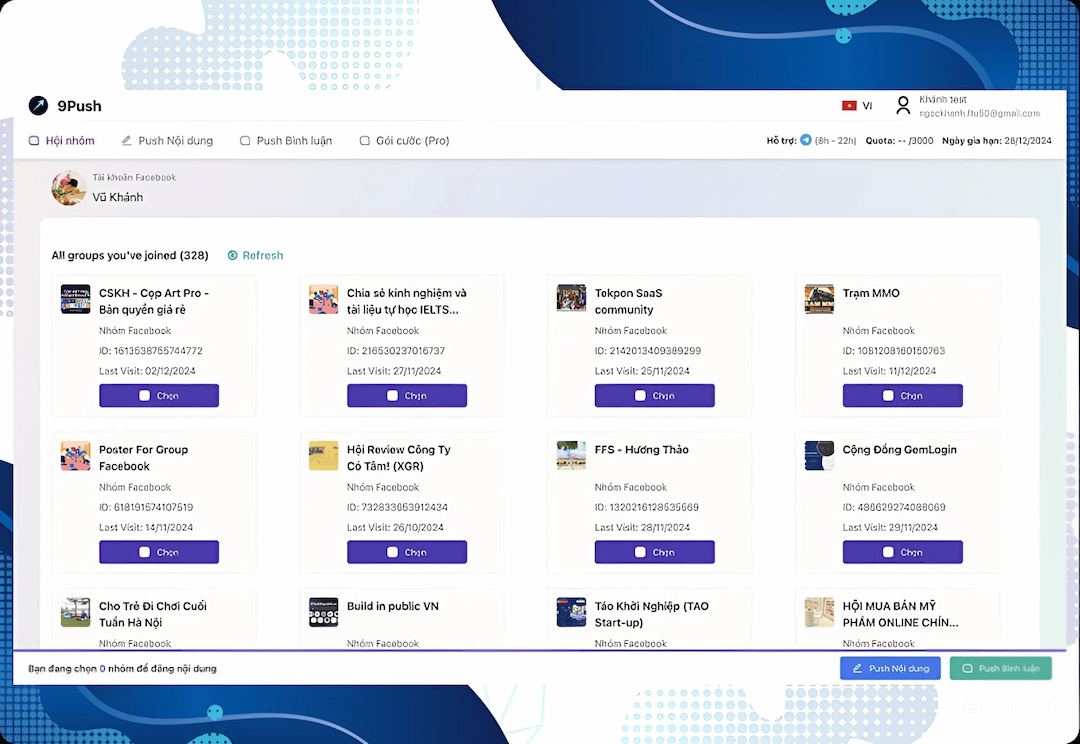Click Tekpon SaaS community thumbnail
Viewport: 1080px width, 744px height.
coord(572,299)
